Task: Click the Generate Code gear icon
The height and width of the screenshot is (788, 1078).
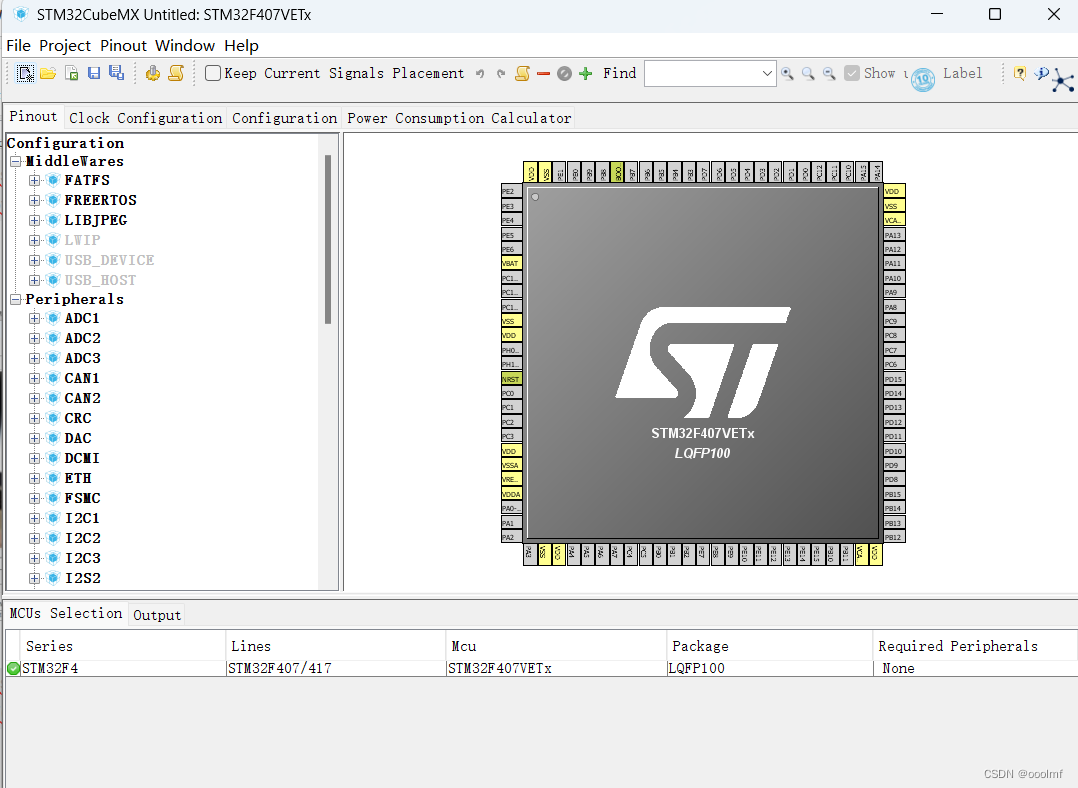Action: click(x=153, y=73)
